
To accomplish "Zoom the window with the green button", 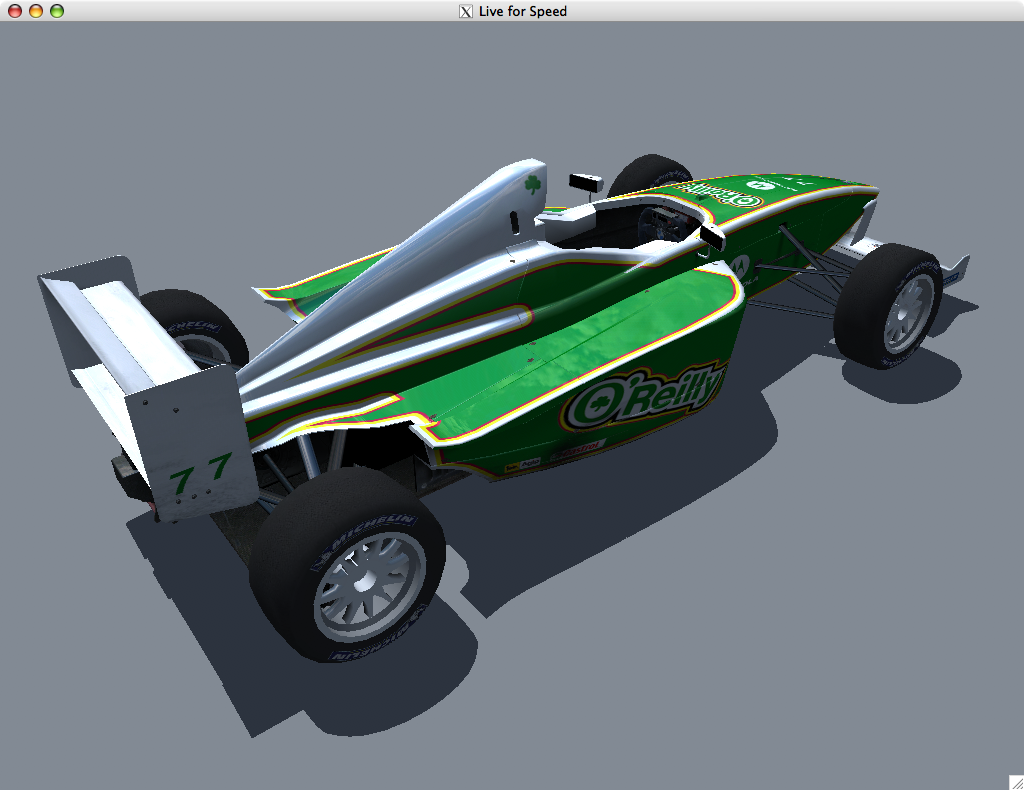I will 57,11.
